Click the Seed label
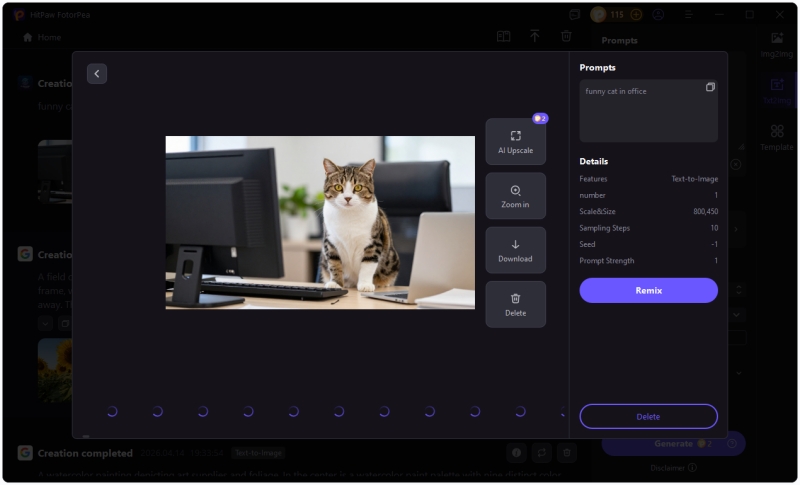800x485 pixels. click(587, 244)
